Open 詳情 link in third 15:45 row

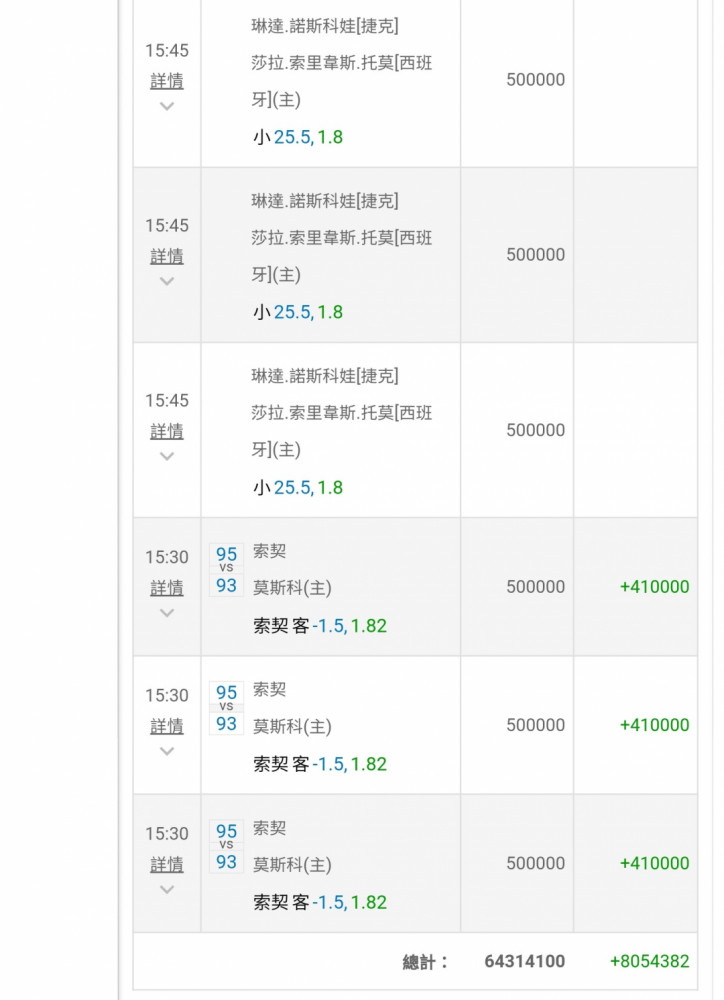tap(167, 431)
